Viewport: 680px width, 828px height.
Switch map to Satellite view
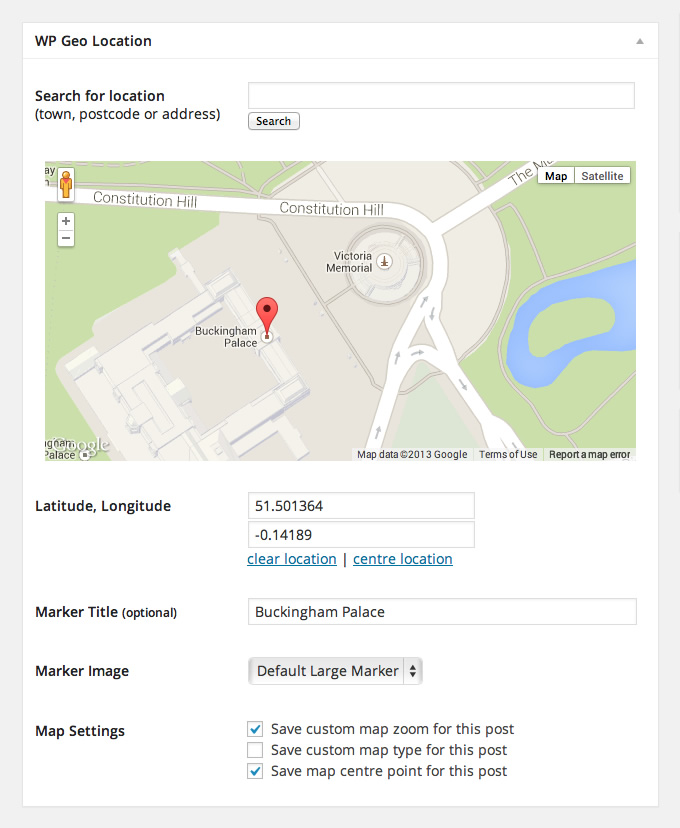[x=602, y=176]
